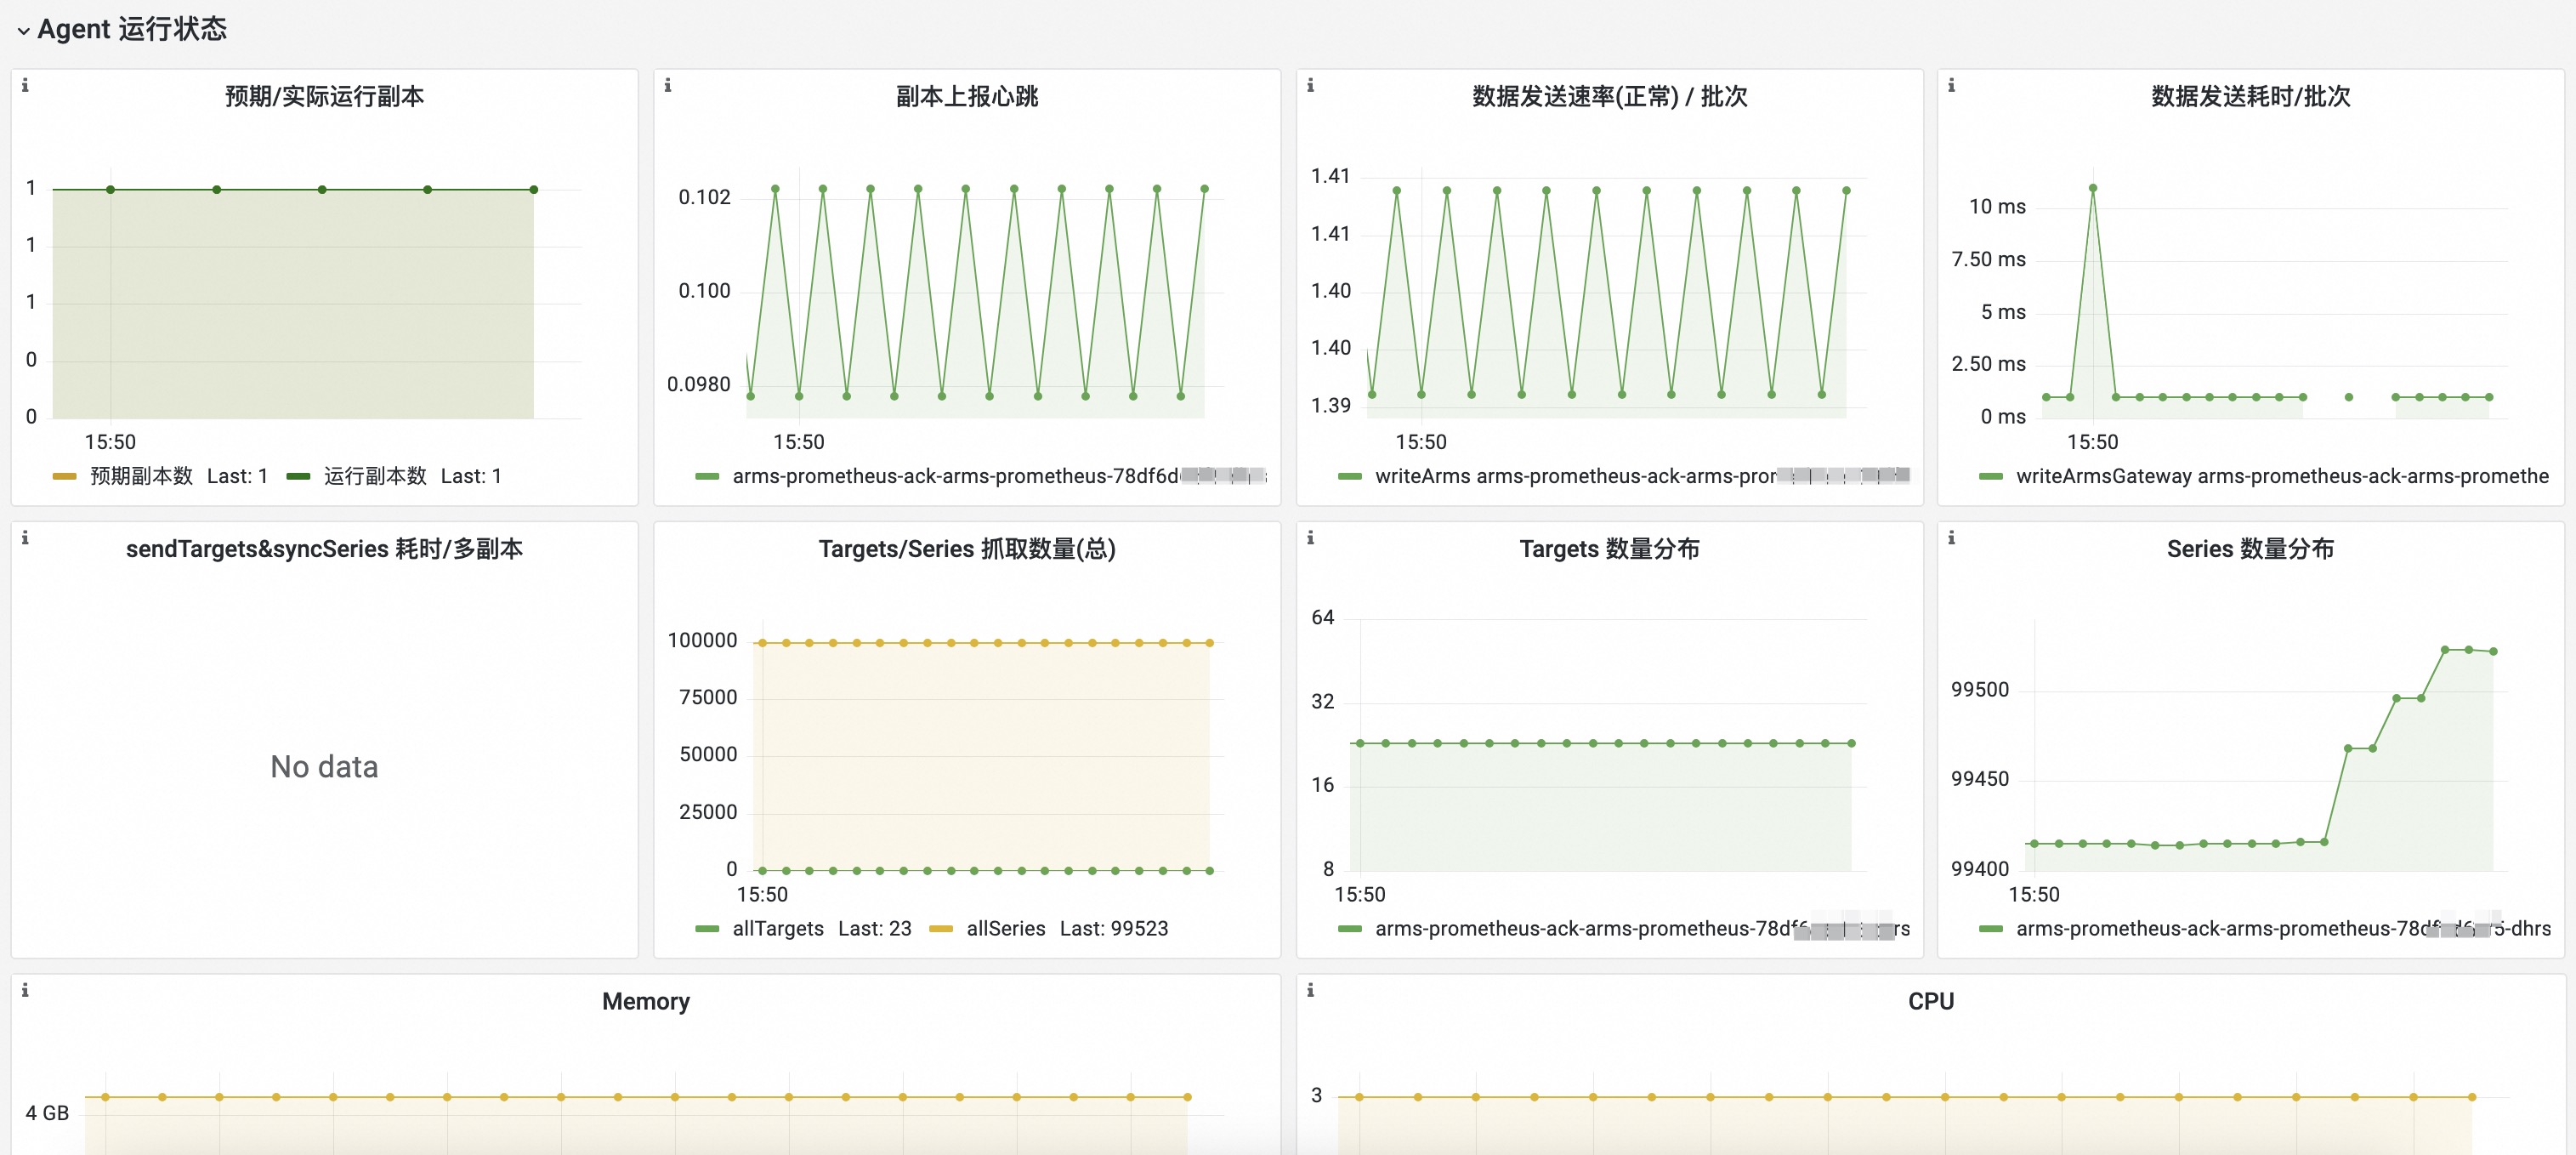Click last data point in Series 数量分布 chart

[x=2493, y=651]
